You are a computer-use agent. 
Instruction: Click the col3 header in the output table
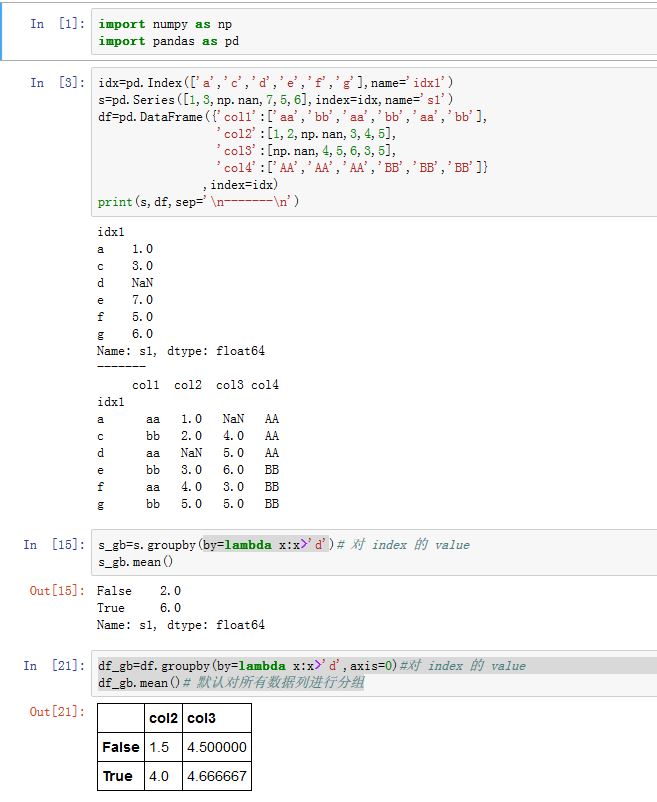[x=200, y=719]
